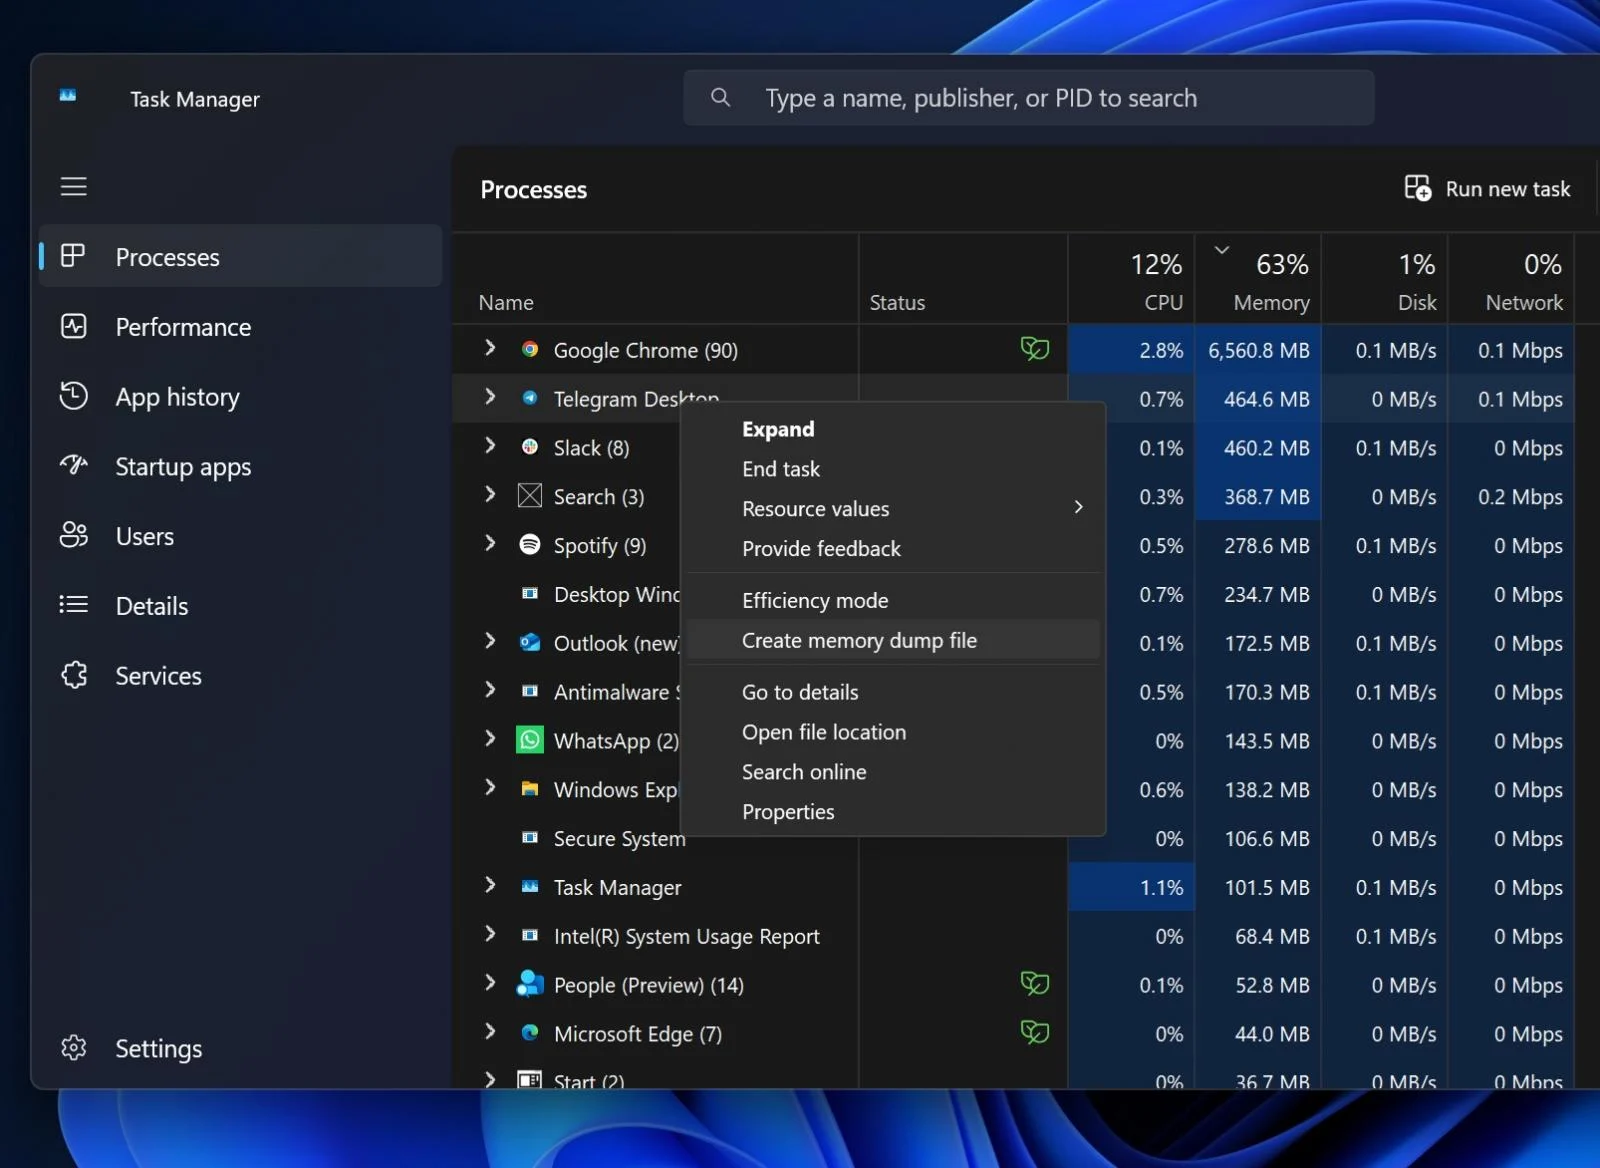Select Provide feedback menu entry
The height and width of the screenshot is (1168, 1600).
point(894,549)
